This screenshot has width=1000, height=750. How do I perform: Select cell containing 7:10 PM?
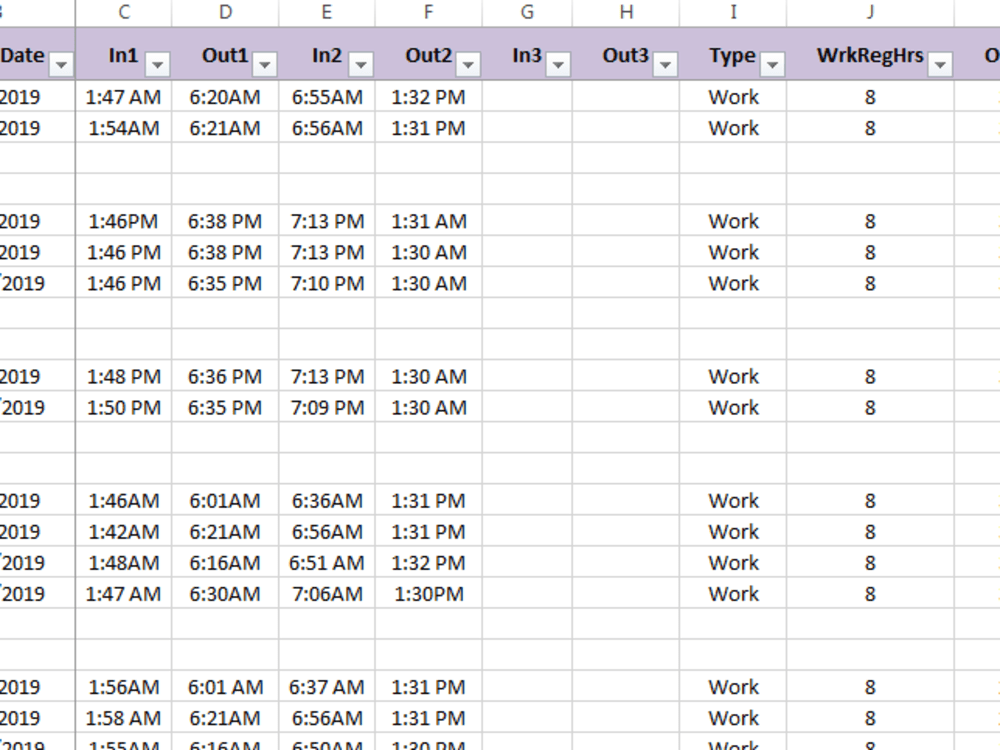click(327, 283)
